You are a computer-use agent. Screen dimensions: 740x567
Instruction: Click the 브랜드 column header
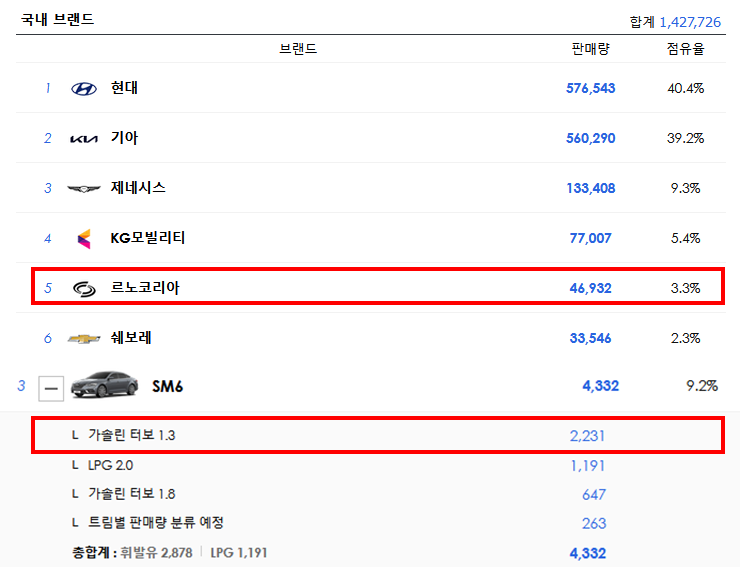(298, 49)
